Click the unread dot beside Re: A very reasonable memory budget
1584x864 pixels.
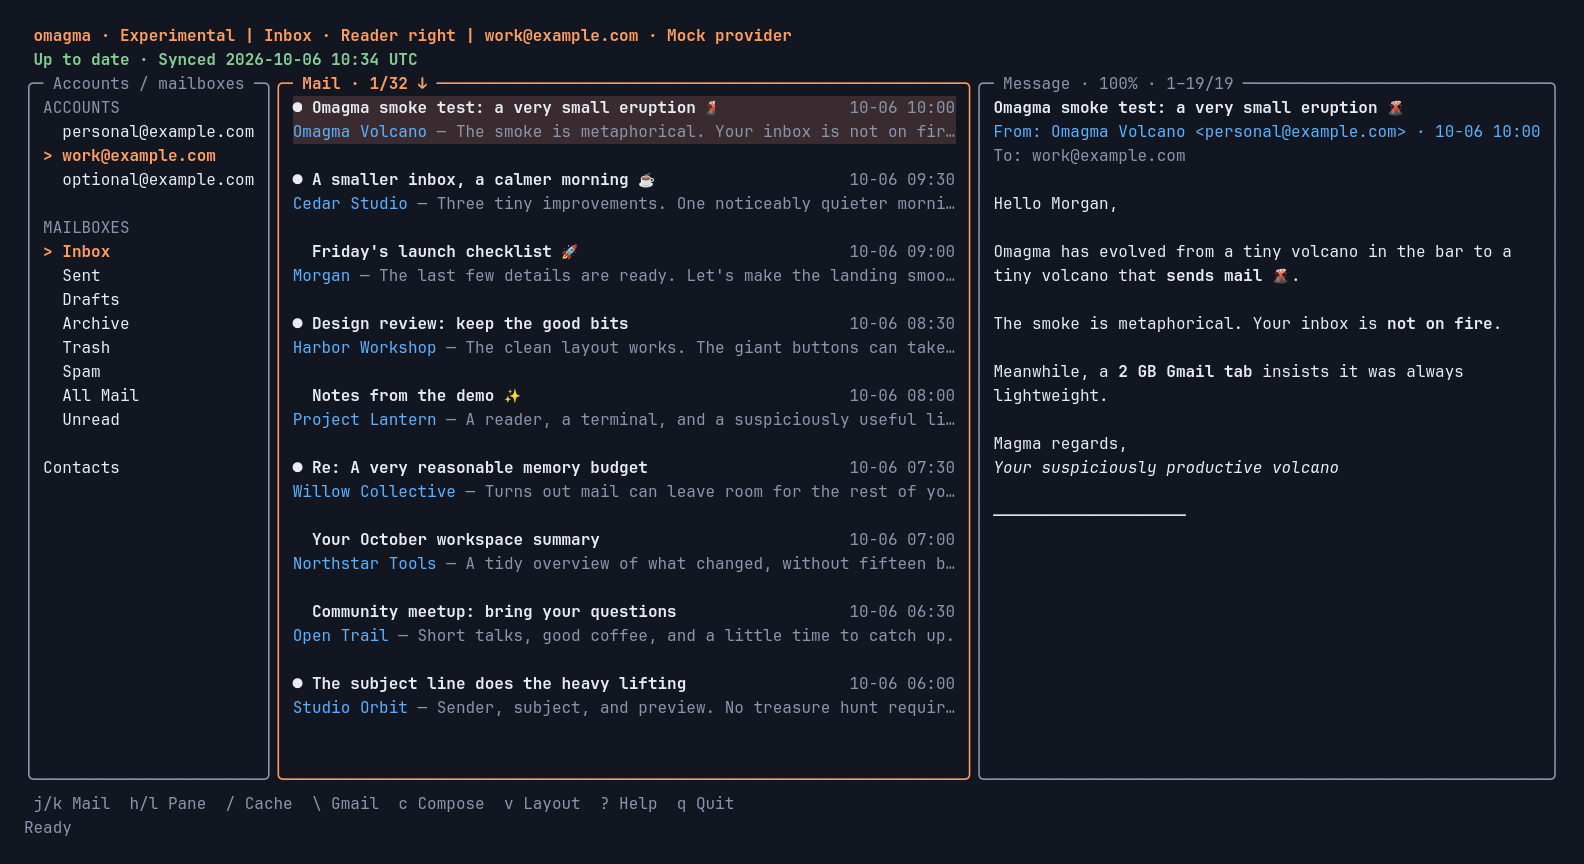[298, 467]
